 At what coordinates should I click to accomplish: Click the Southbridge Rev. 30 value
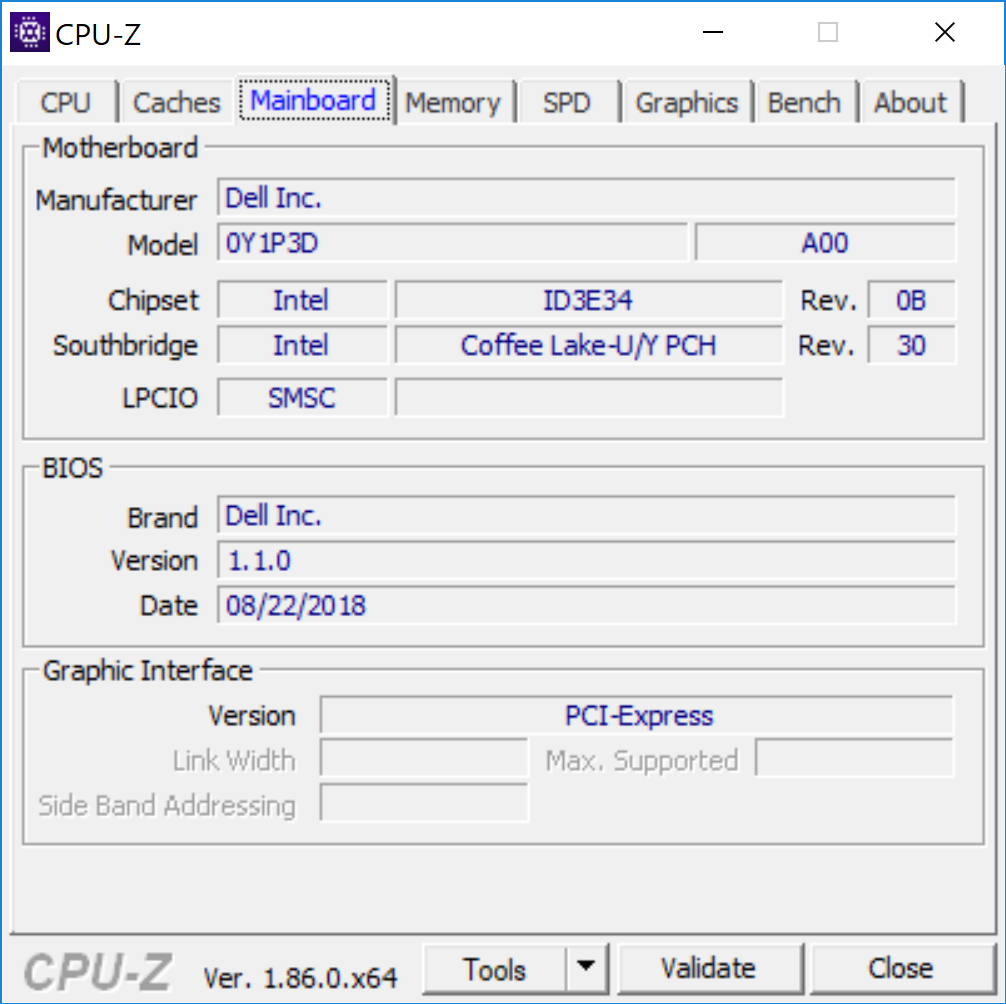point(912,345)
